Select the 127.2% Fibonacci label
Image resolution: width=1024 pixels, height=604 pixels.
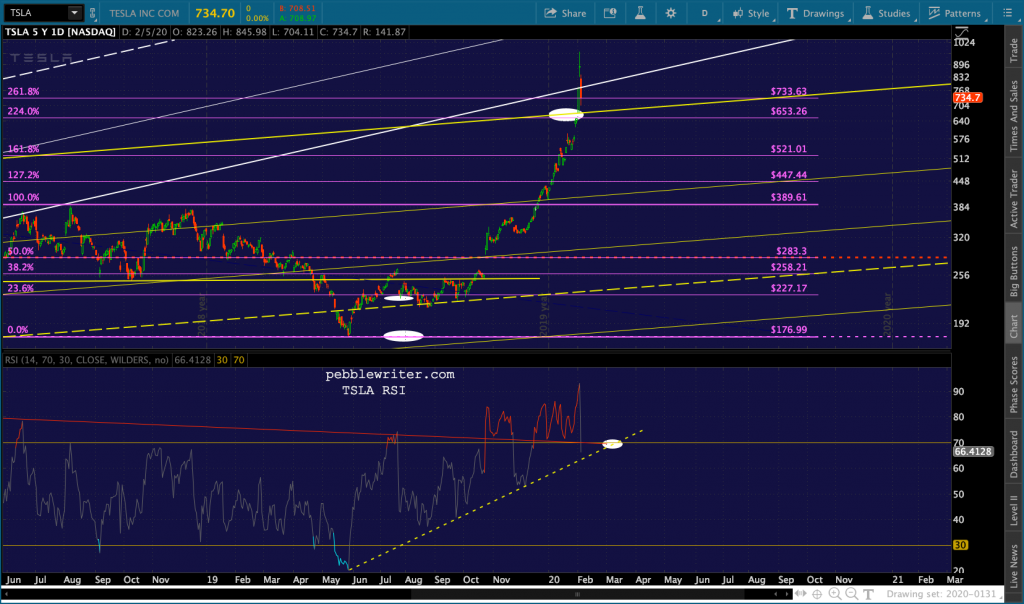[x=24, y=175]
